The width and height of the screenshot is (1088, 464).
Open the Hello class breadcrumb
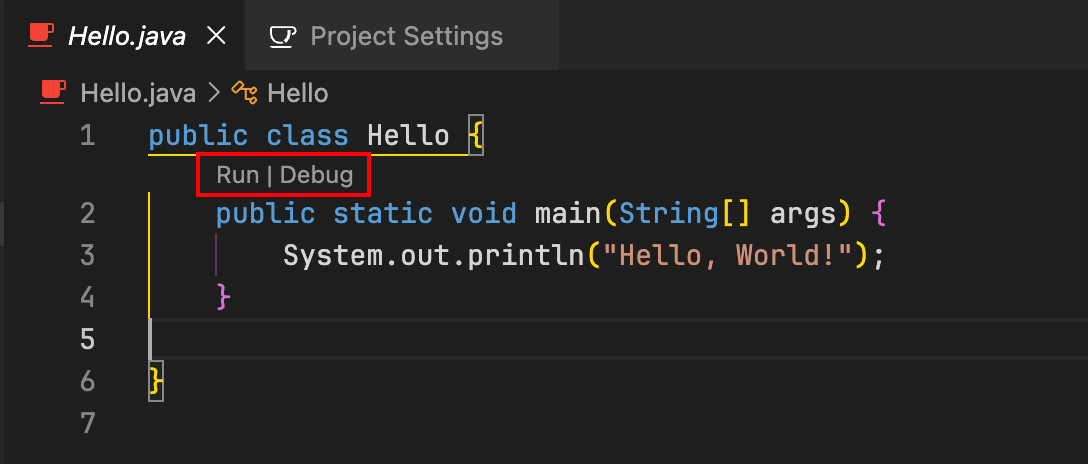pyautogui.click(x=298, y=93)
